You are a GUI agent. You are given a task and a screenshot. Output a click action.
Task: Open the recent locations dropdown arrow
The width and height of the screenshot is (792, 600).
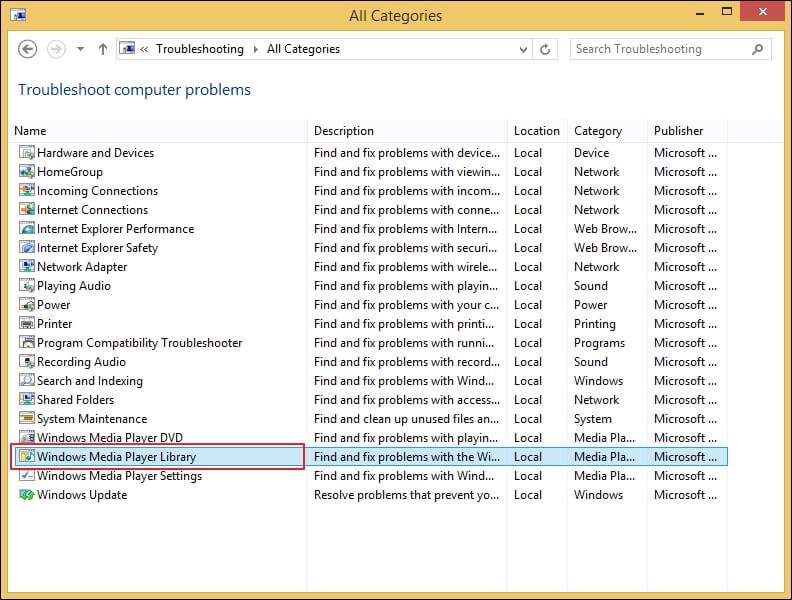(x=80, y=49)
